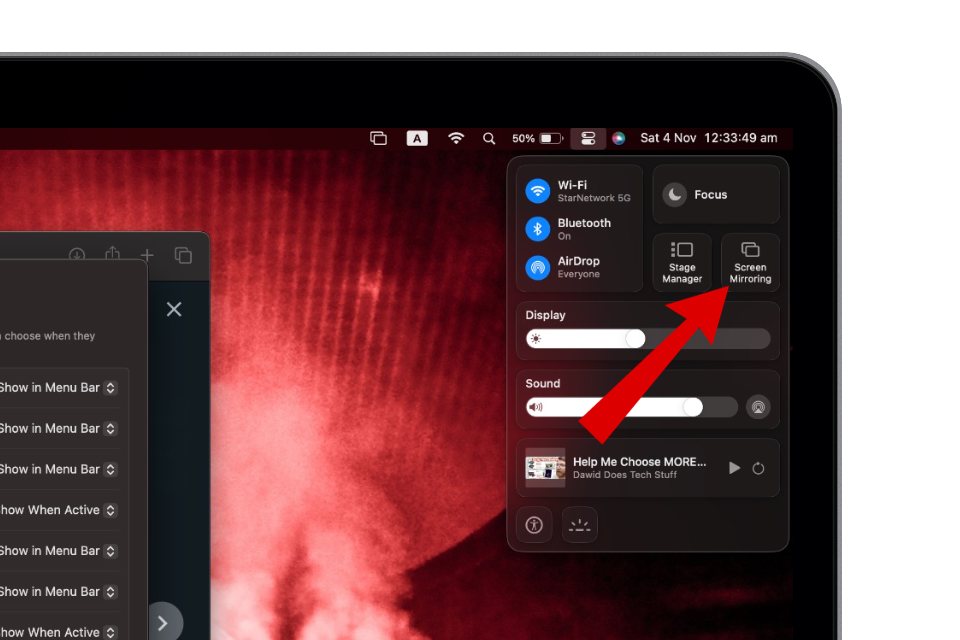Open Wi-Fi status icon in menu bar

(456, 138)
